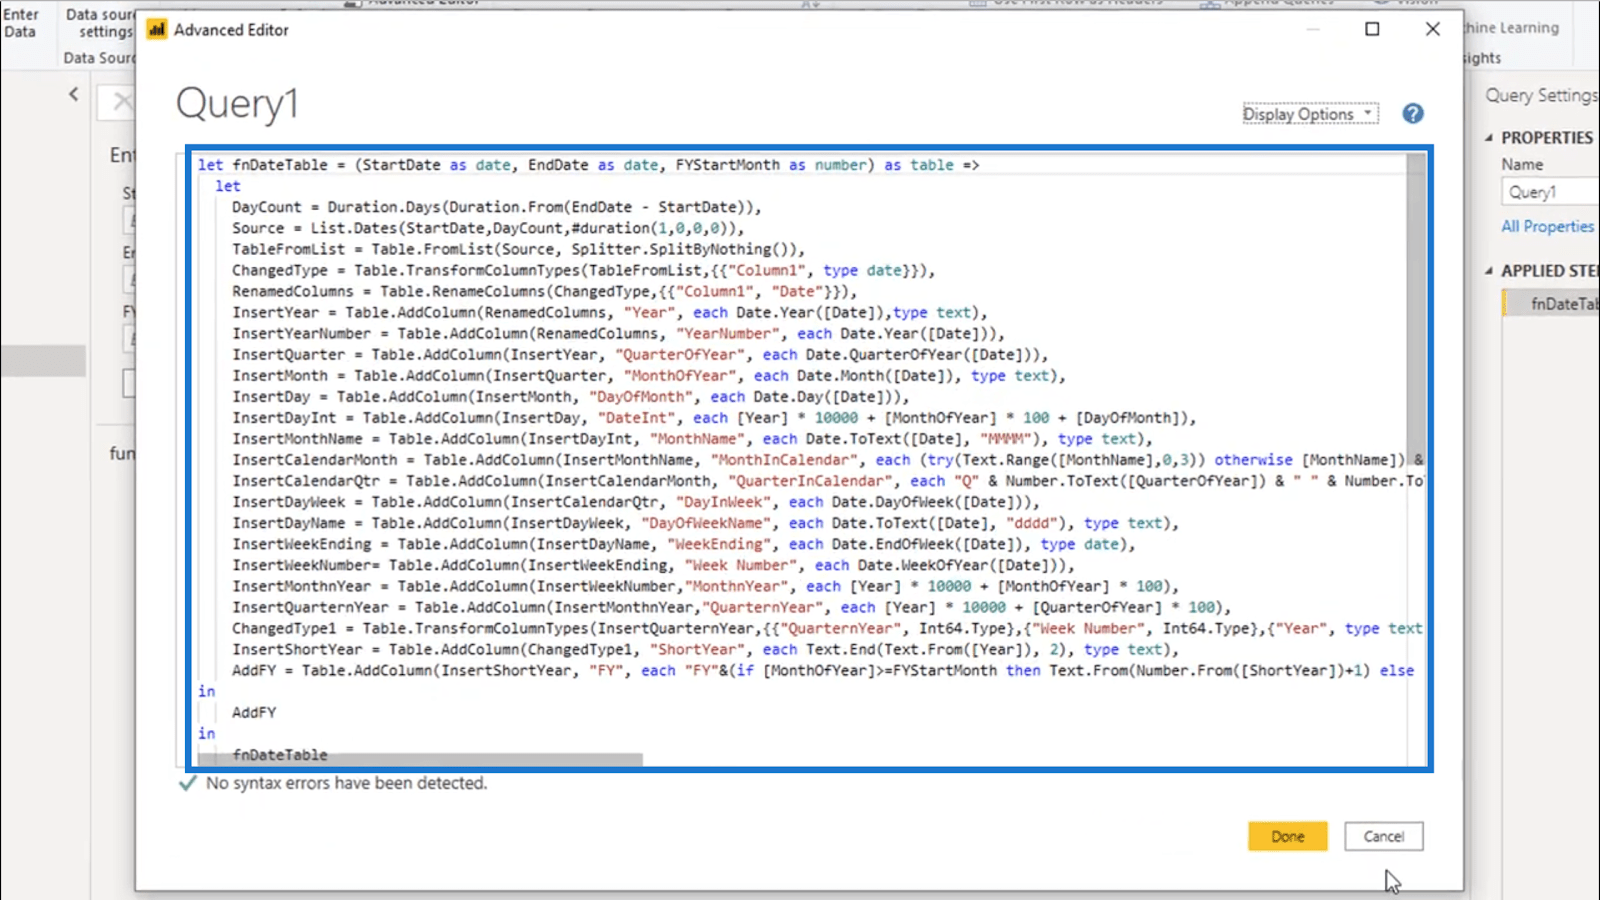The height and width of the screenshot is (900, 1600).
Task: Confirm query edits with Done button
Action: pos(1287,836)
